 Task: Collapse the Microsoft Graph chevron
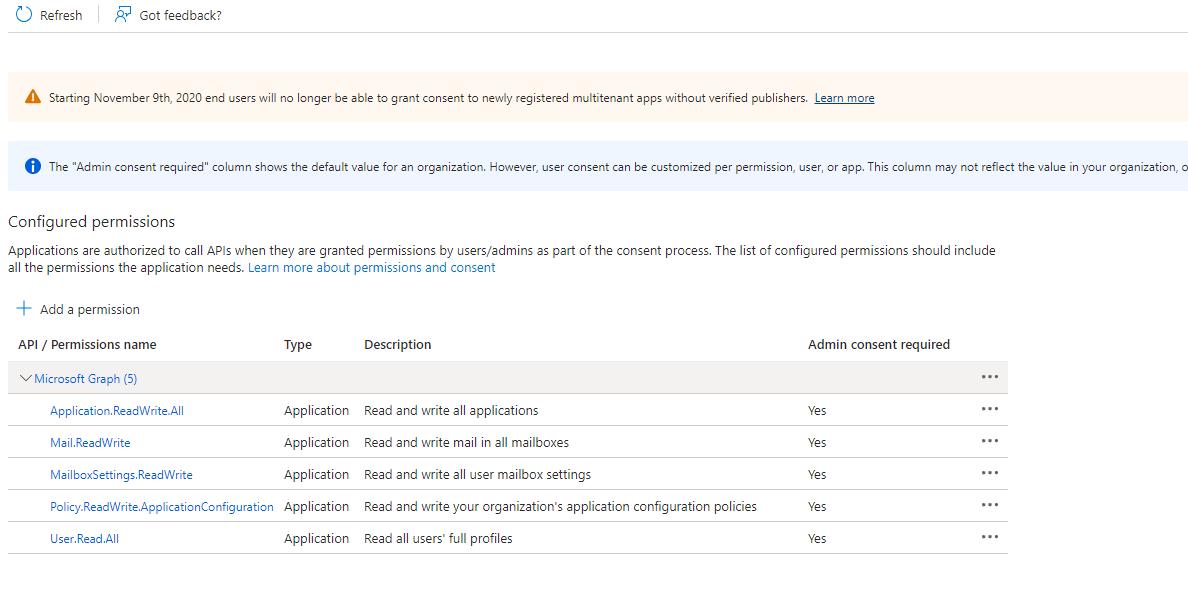point(25,378)
